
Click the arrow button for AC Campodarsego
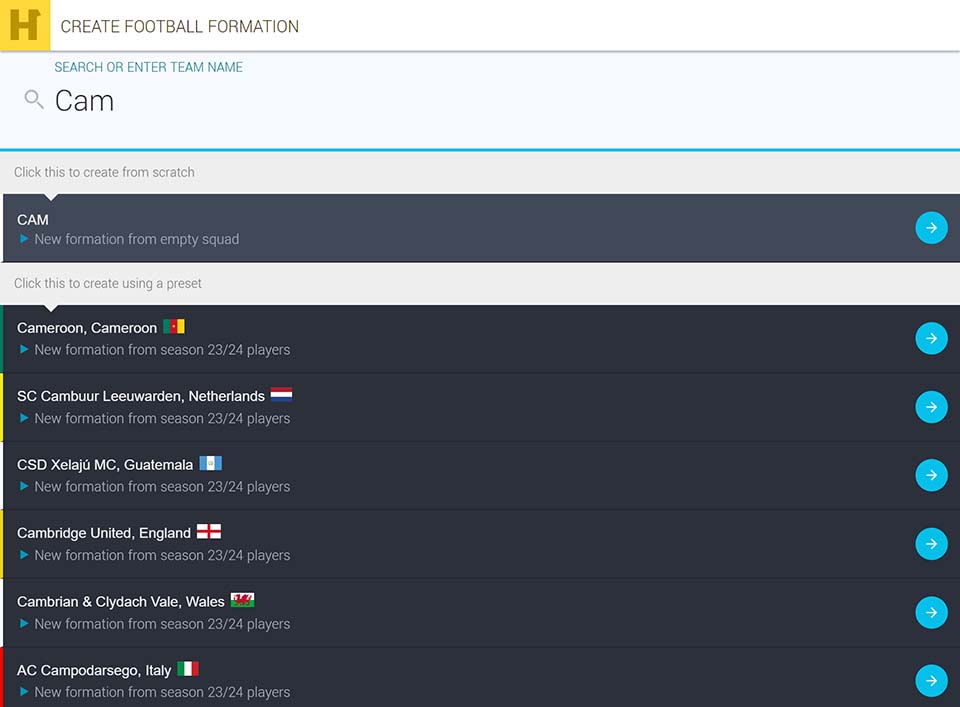point(931,681)
